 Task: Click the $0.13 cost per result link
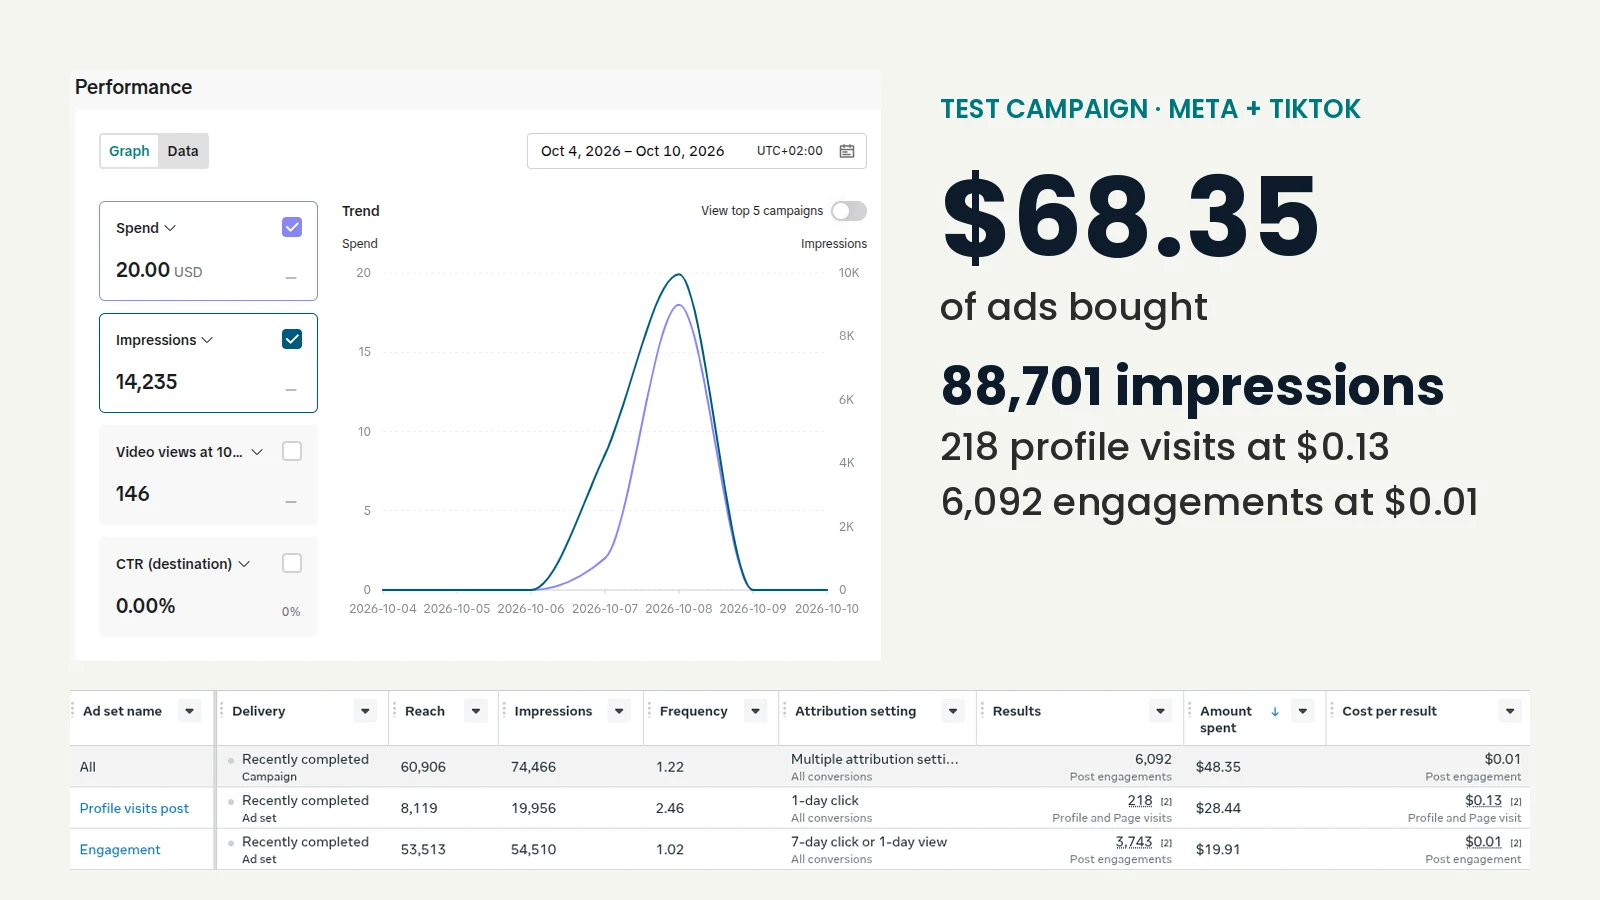point(1483,801)
